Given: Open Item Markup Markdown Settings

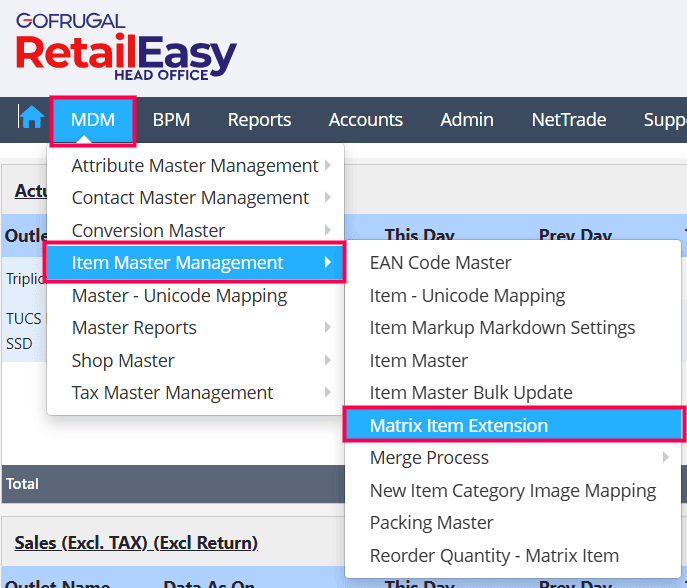Looking at the screenshot, I should click(x=513, y=328).
